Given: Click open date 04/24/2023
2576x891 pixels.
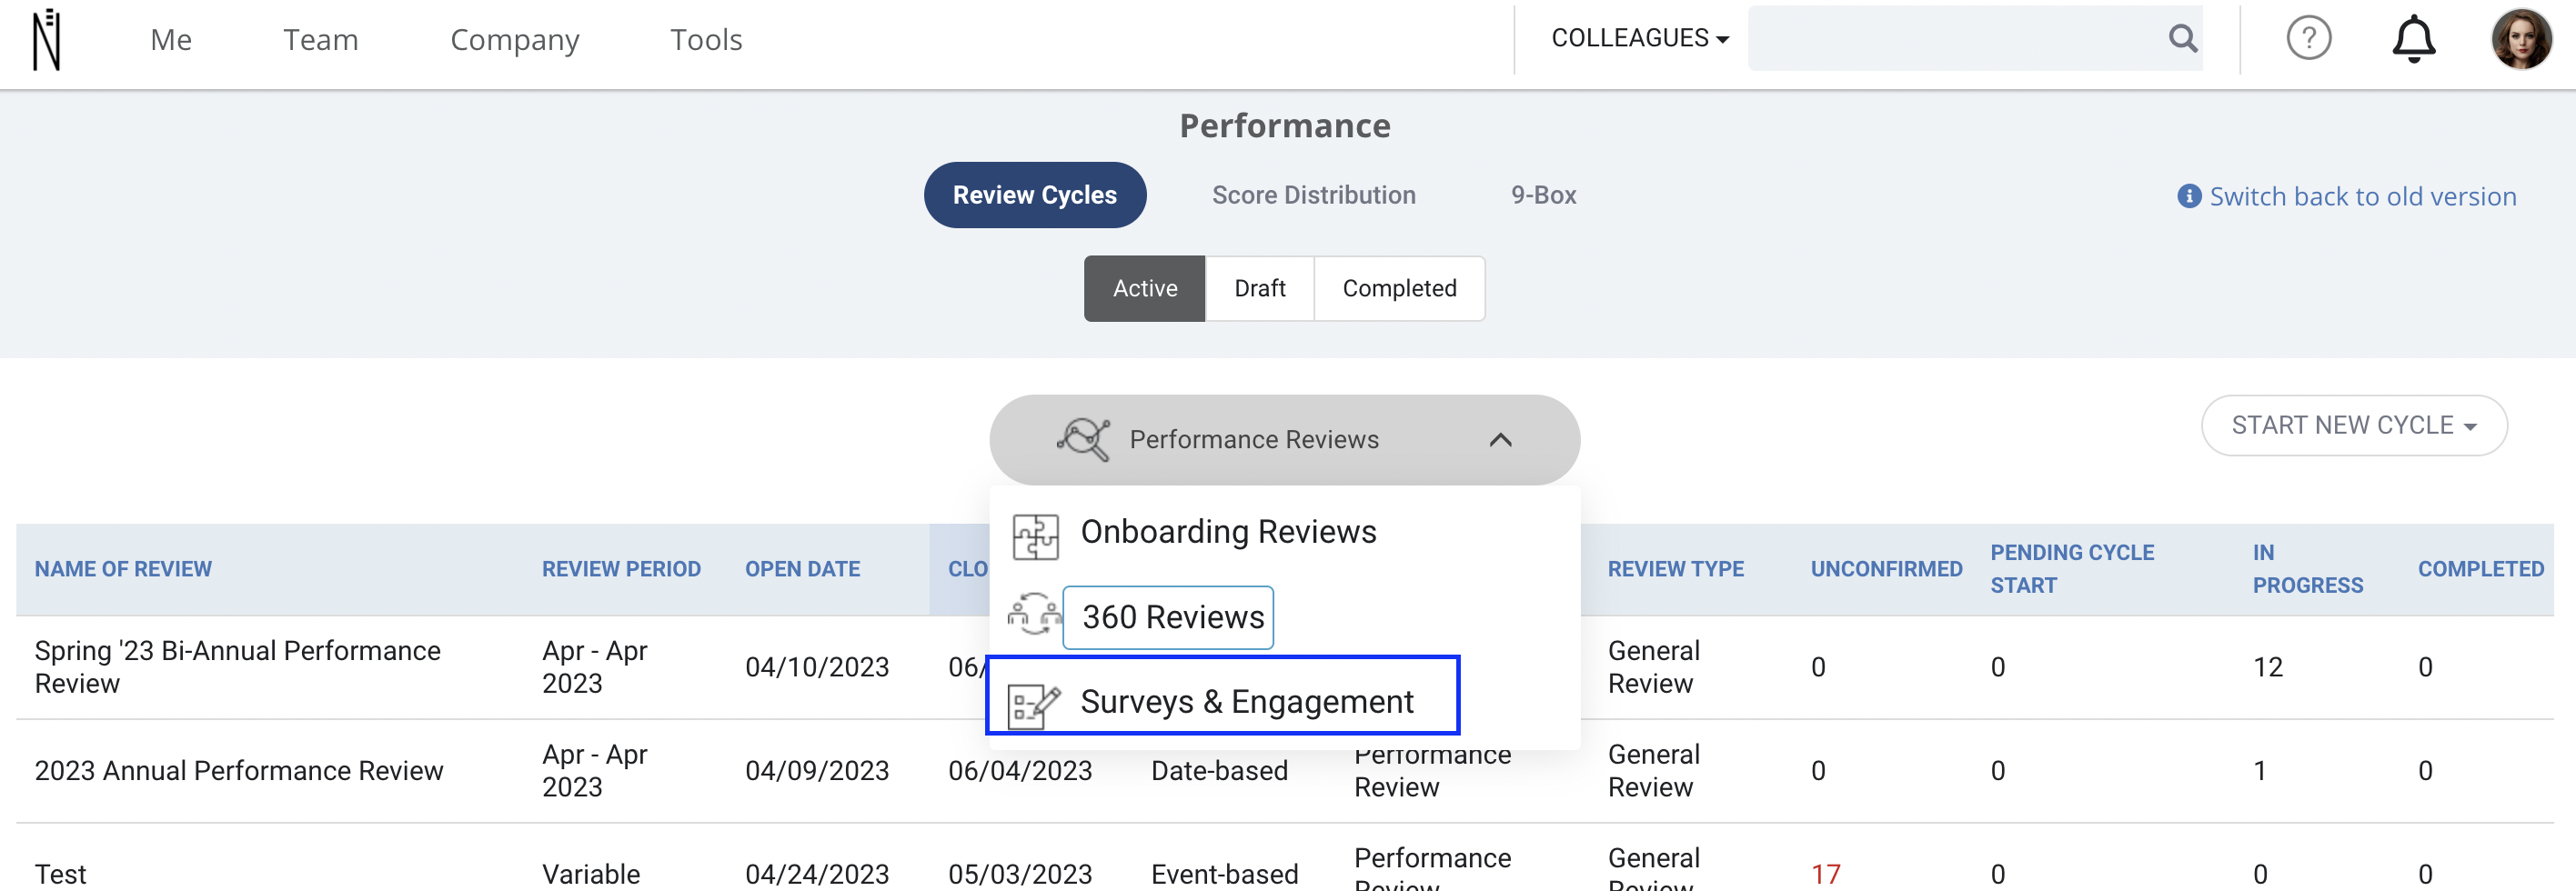Looking at the screenshot, I should 816,874.
